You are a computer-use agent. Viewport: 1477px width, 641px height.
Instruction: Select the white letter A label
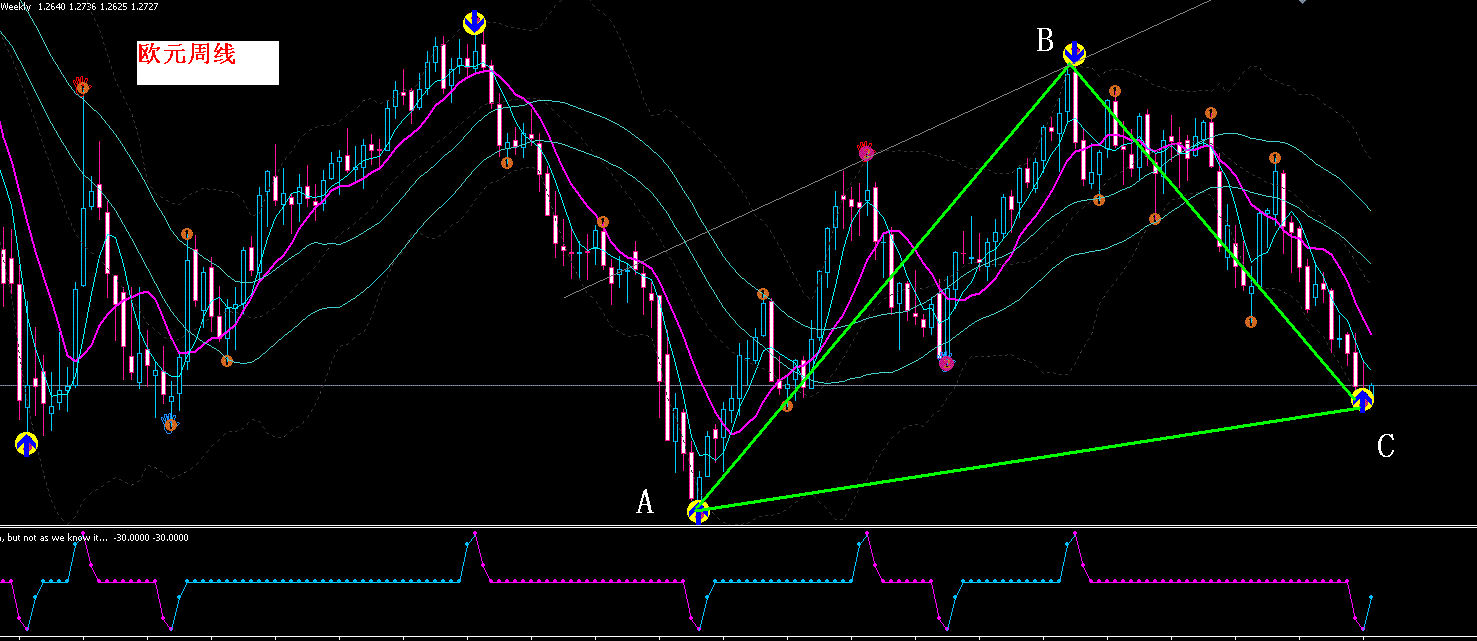pyautogui.click(x=645, y=503)
